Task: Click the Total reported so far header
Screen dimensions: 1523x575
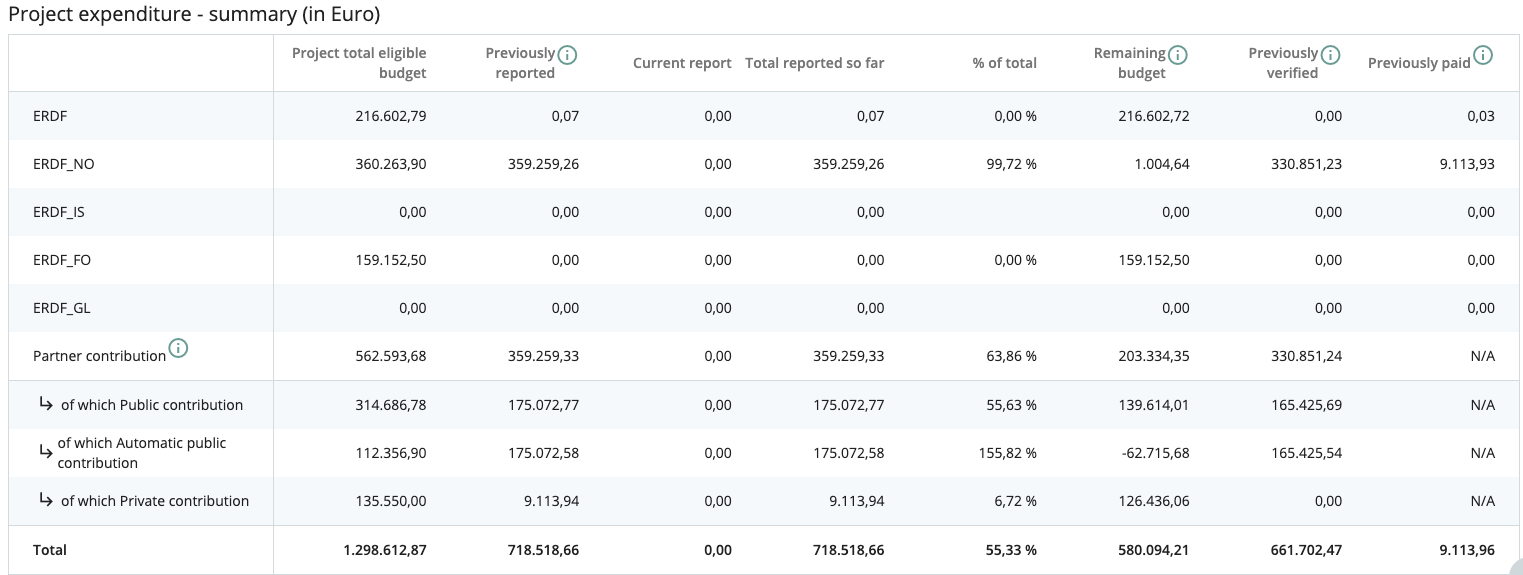Action: (814, 63)
